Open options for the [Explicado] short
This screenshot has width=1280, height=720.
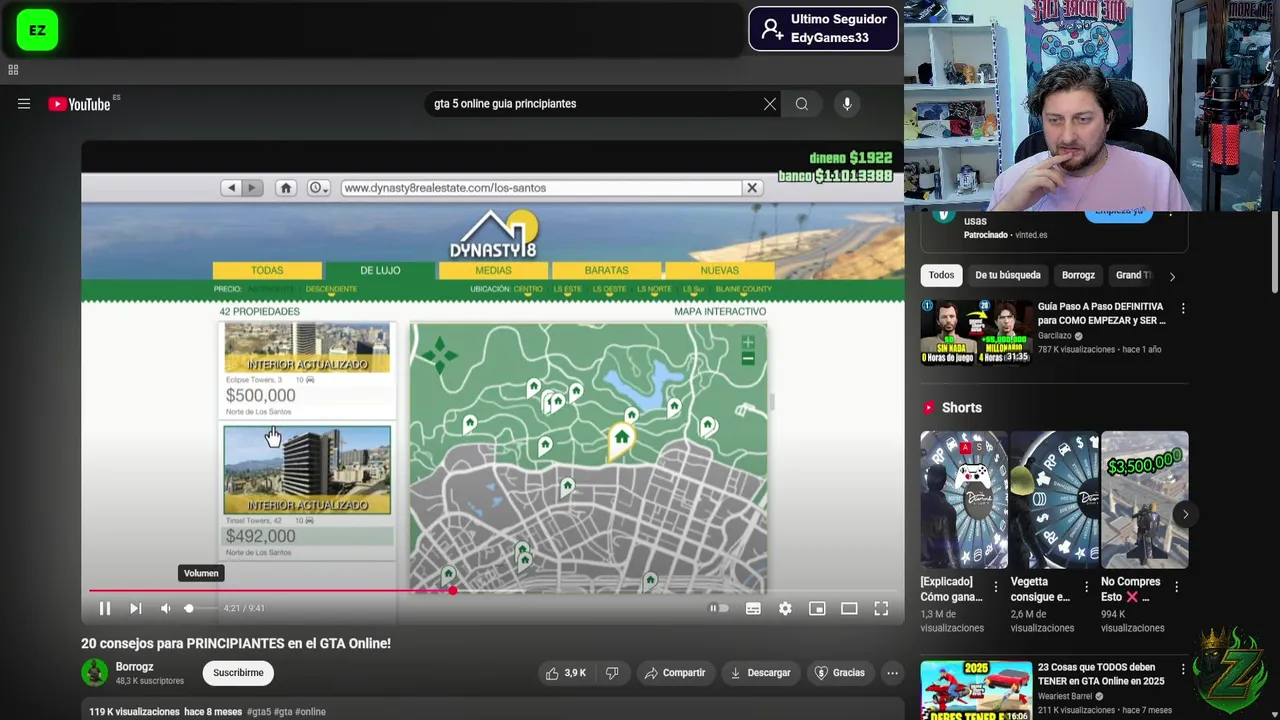pyautogui.click(x=995, y=587)
